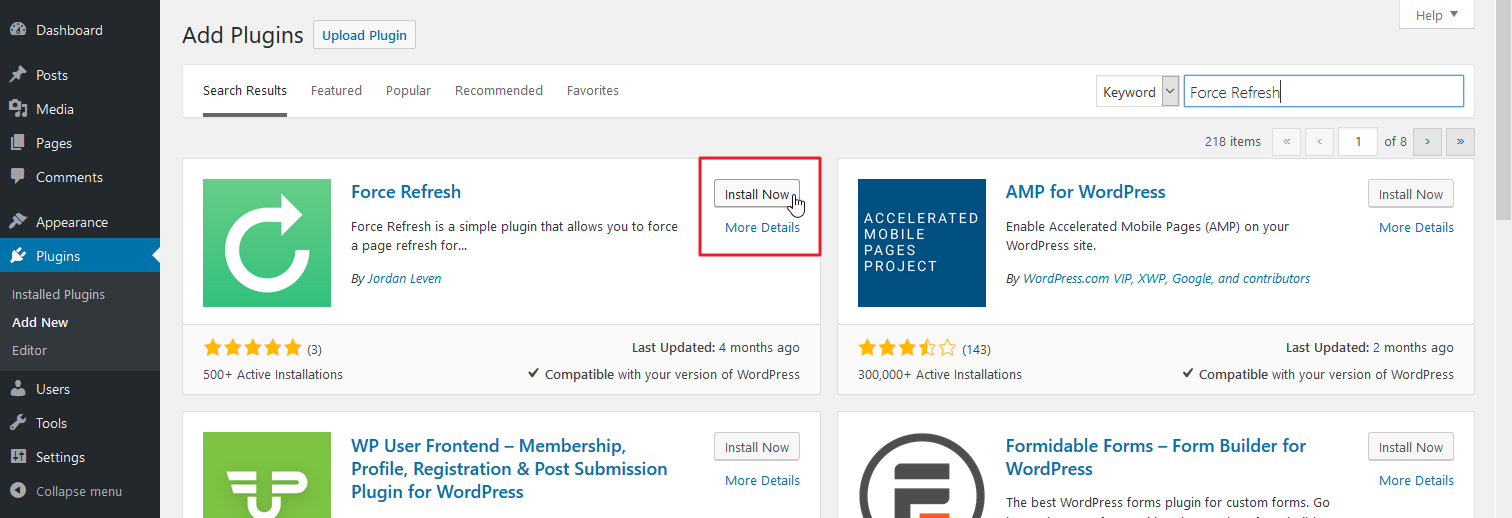Open the WP User Frontend plugin thumbnail

click(267, 475)
